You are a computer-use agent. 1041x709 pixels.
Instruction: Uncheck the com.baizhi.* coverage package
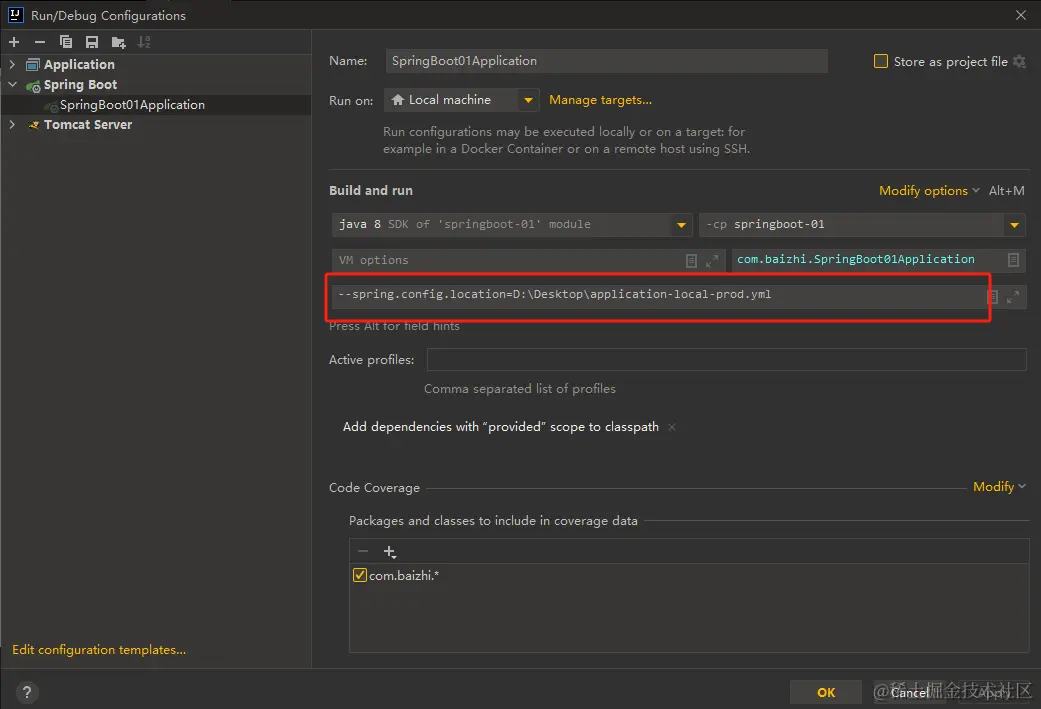pos(360,575)
